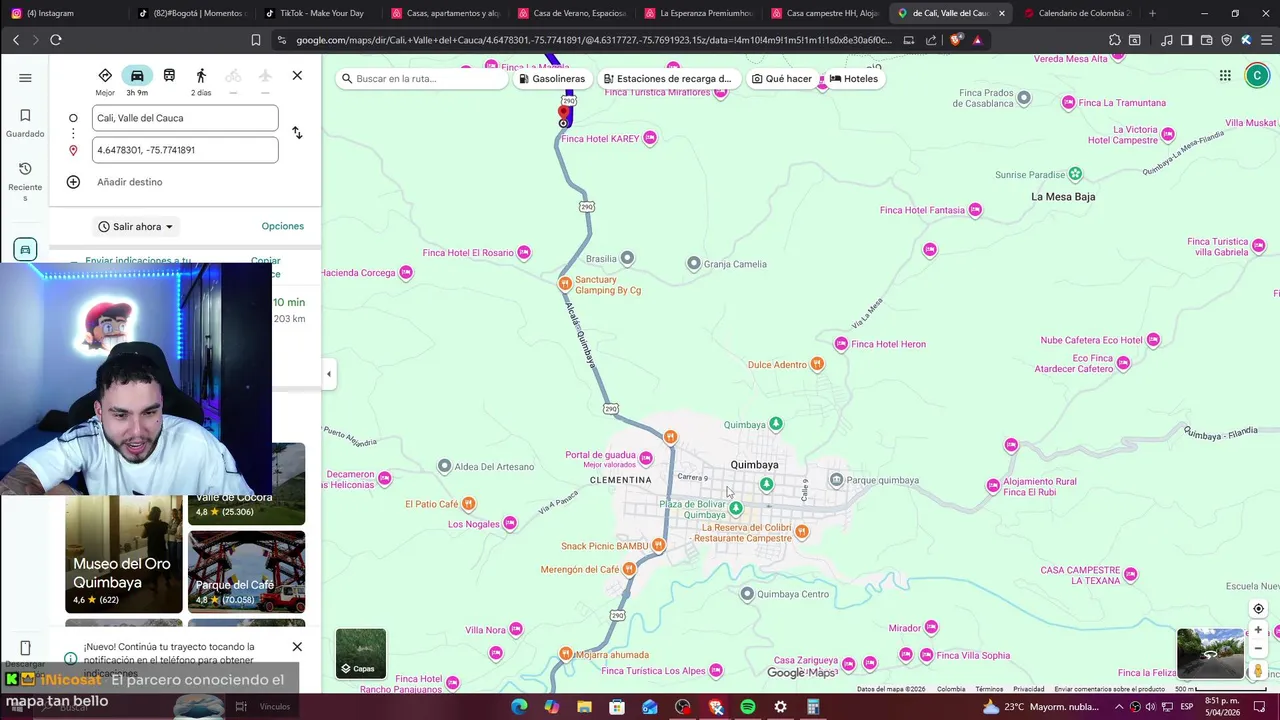Click the Finca Hotel Fantasia marker
Image resolution: width=1280 pixels, height=720 pixels.
pyautogui.click(x=975, y=210)
